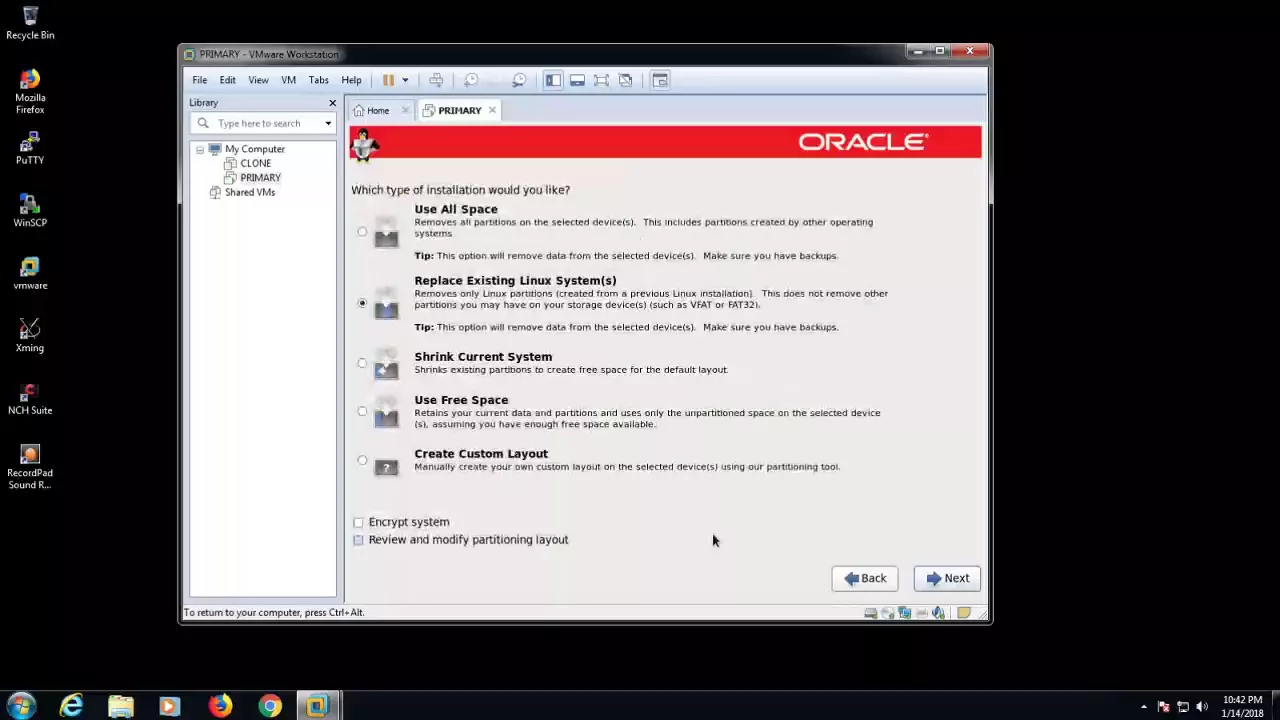The height and width of the screenshot is (720, 1280).
Task: Open the NCH Suite desktop icon
Action: coord(30,398)
